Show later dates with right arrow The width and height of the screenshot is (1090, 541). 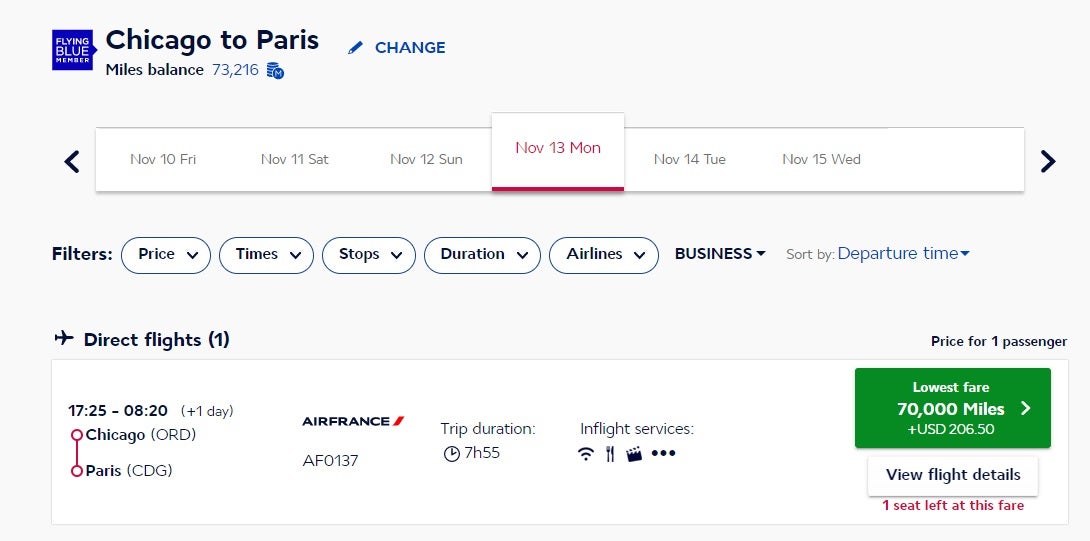coord(1047,161)
